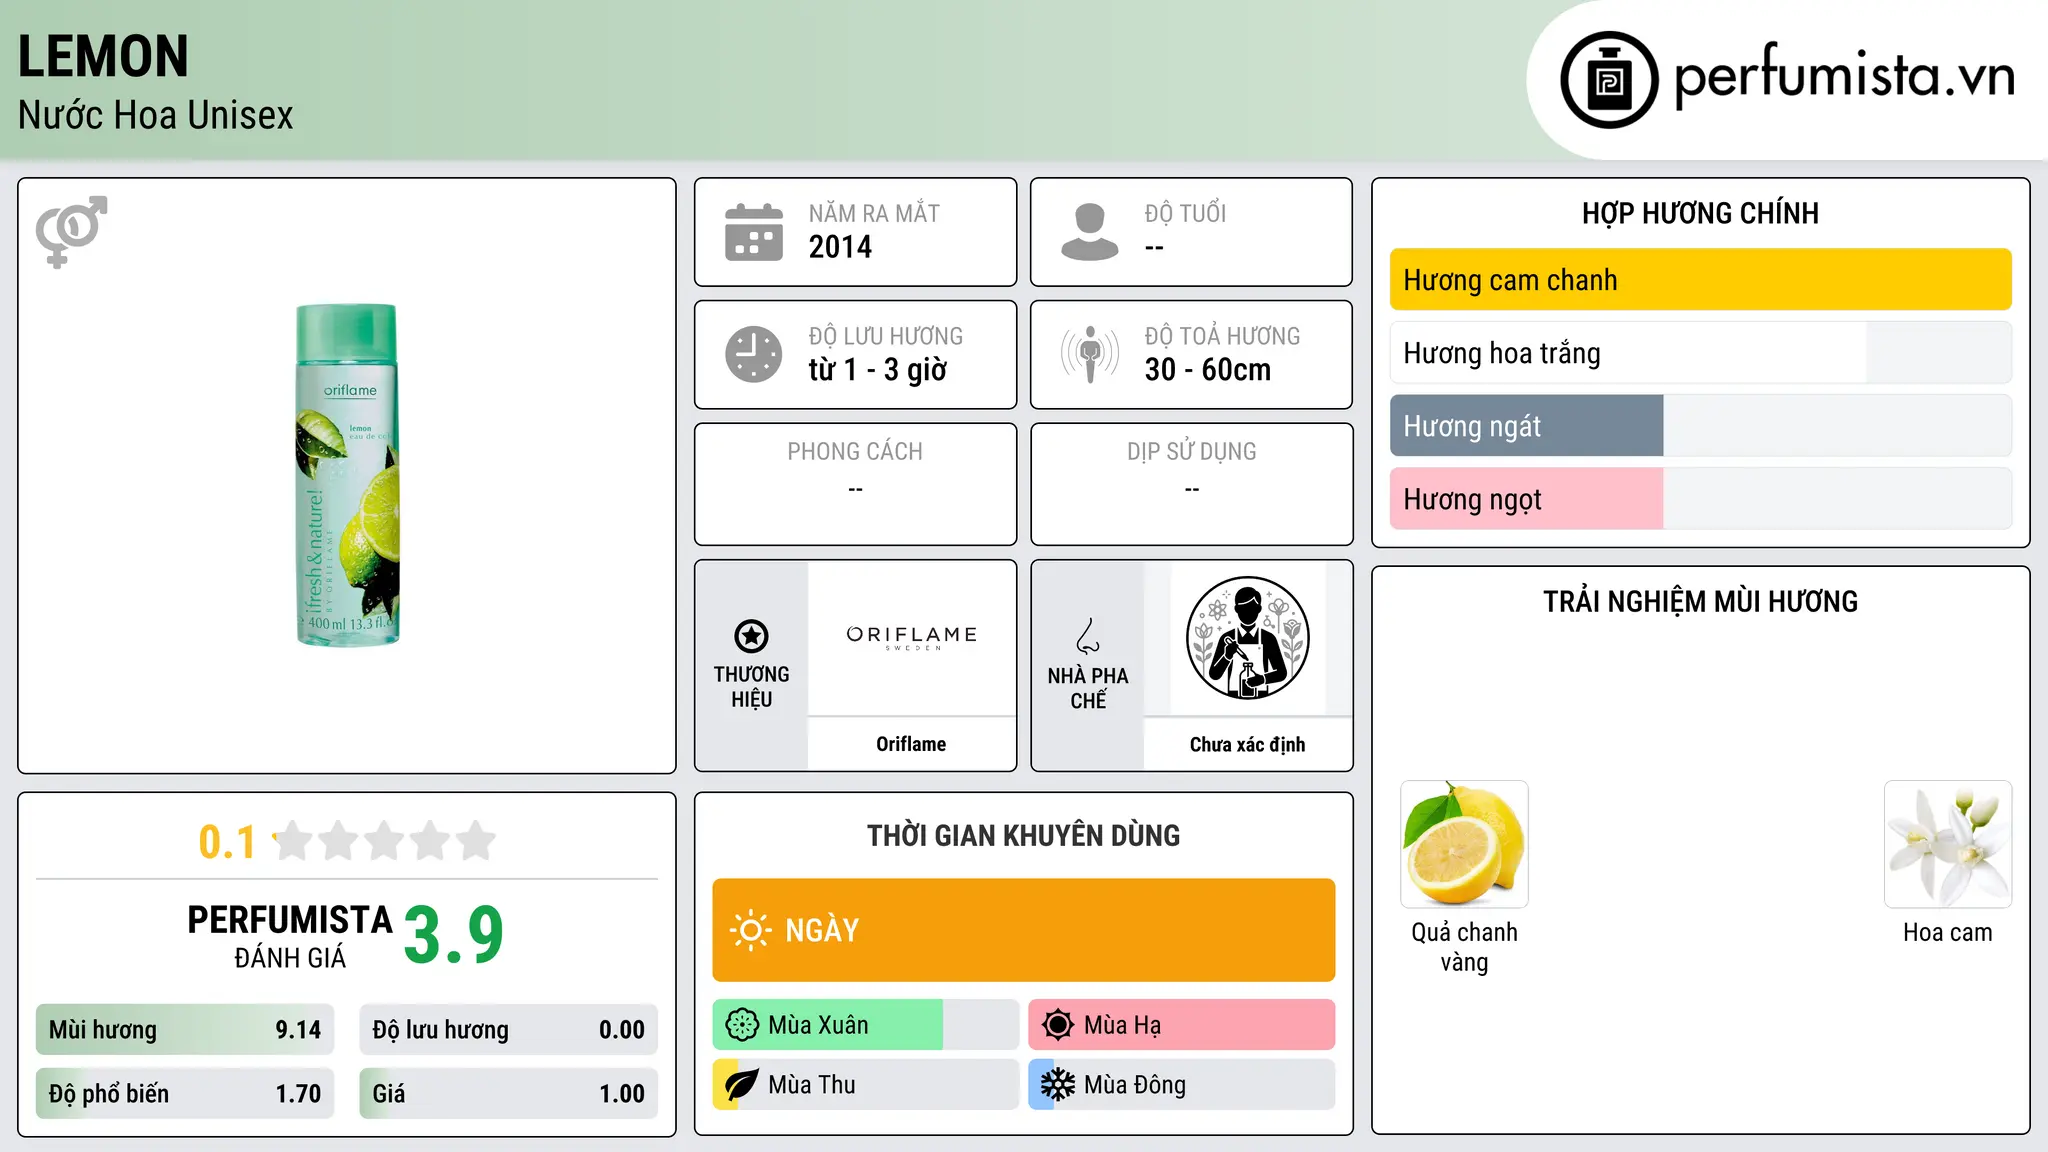2048x1152 pixels.
Task: Click the Thời gian khuyên dùng heading
Action: [1024, 836]
